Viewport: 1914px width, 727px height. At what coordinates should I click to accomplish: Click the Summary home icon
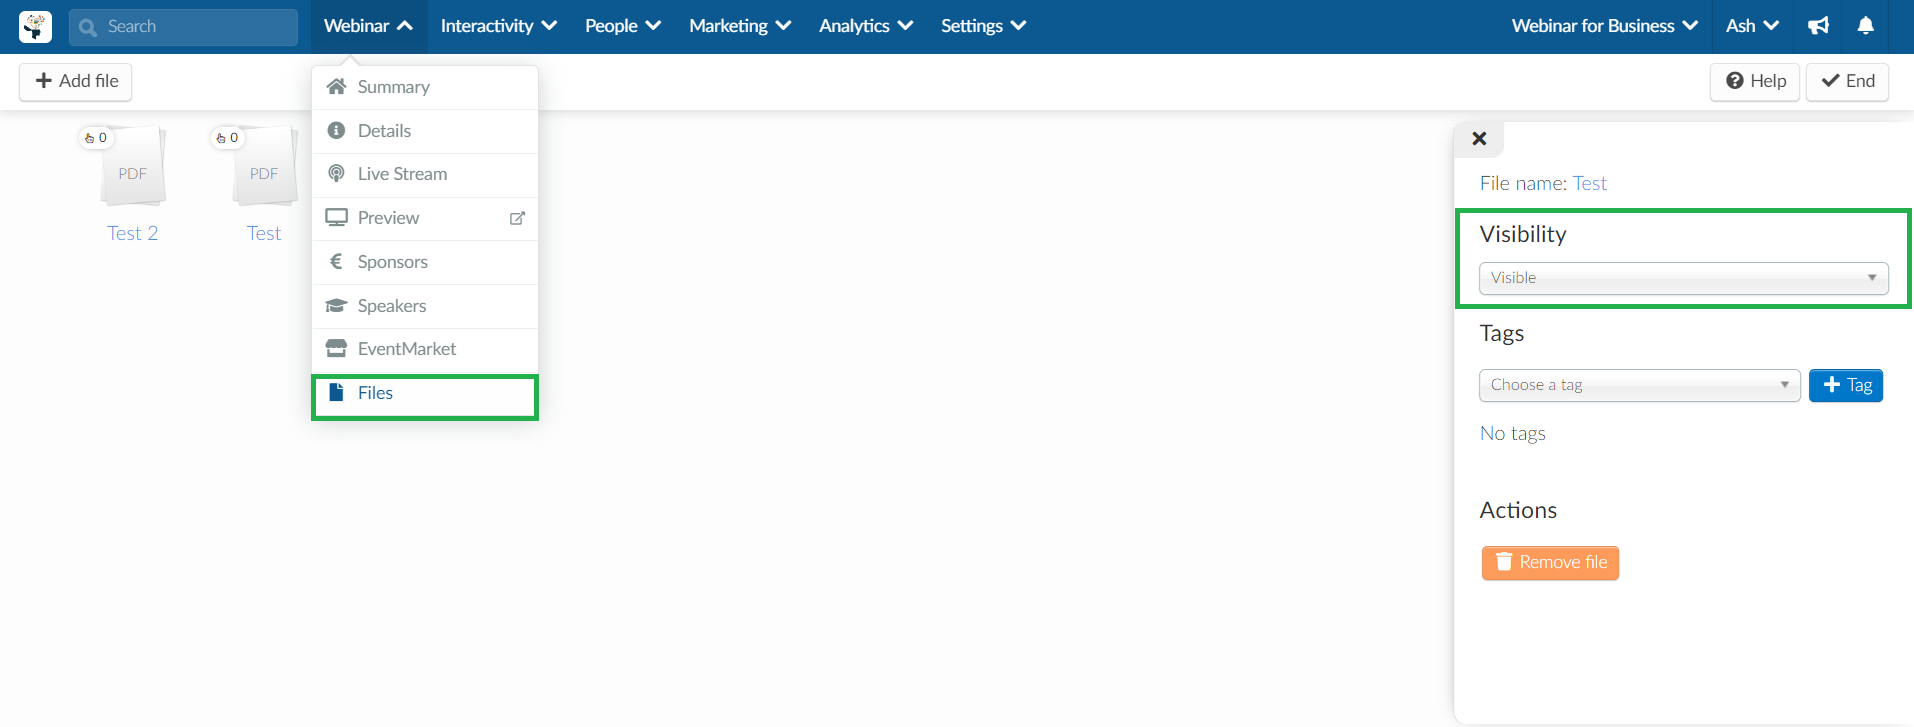(337, 87)
